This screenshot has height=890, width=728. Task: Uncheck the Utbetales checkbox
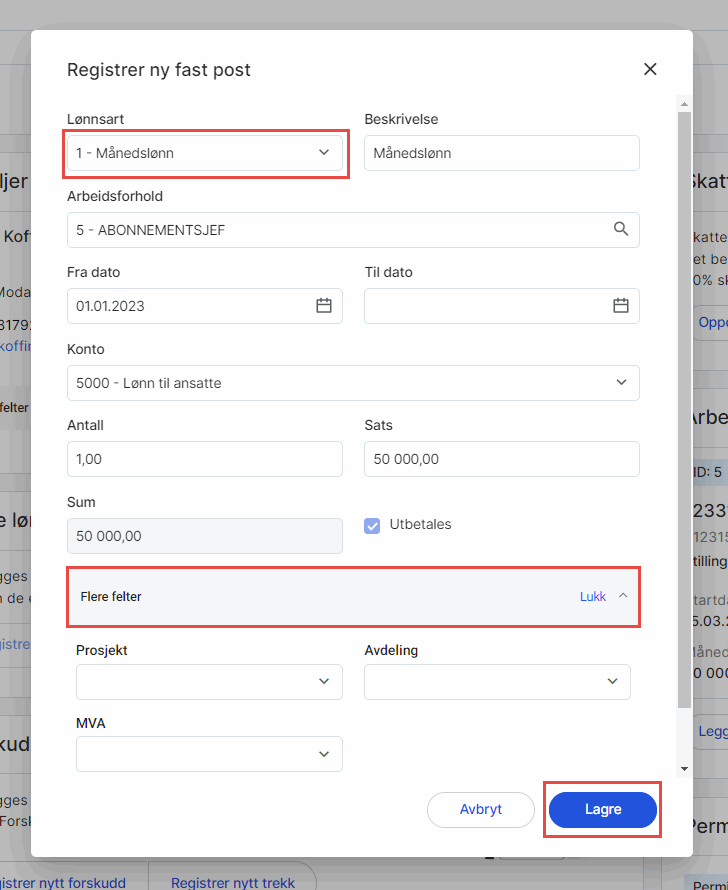[372, 525]
